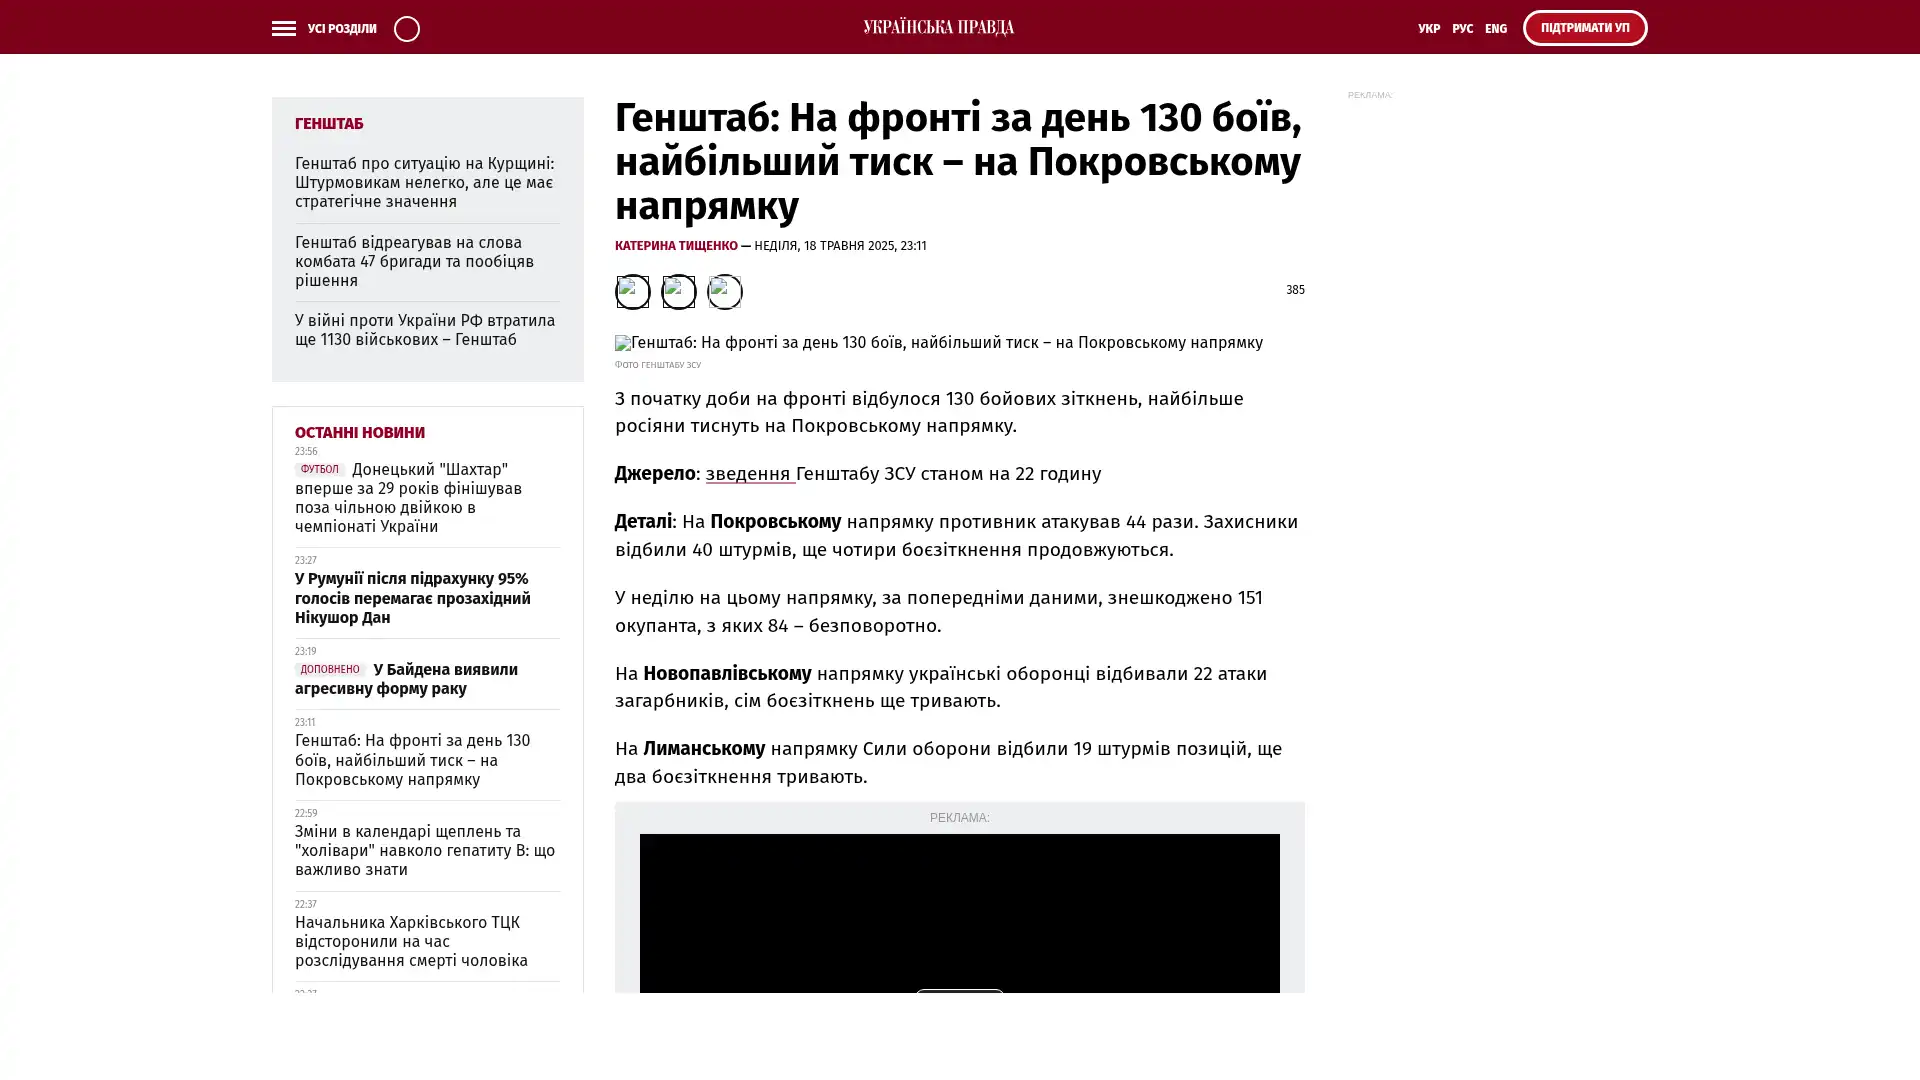Switch language to ENG
The width and height of the screenshot is (1920, 1080).
coord(1495,28)
